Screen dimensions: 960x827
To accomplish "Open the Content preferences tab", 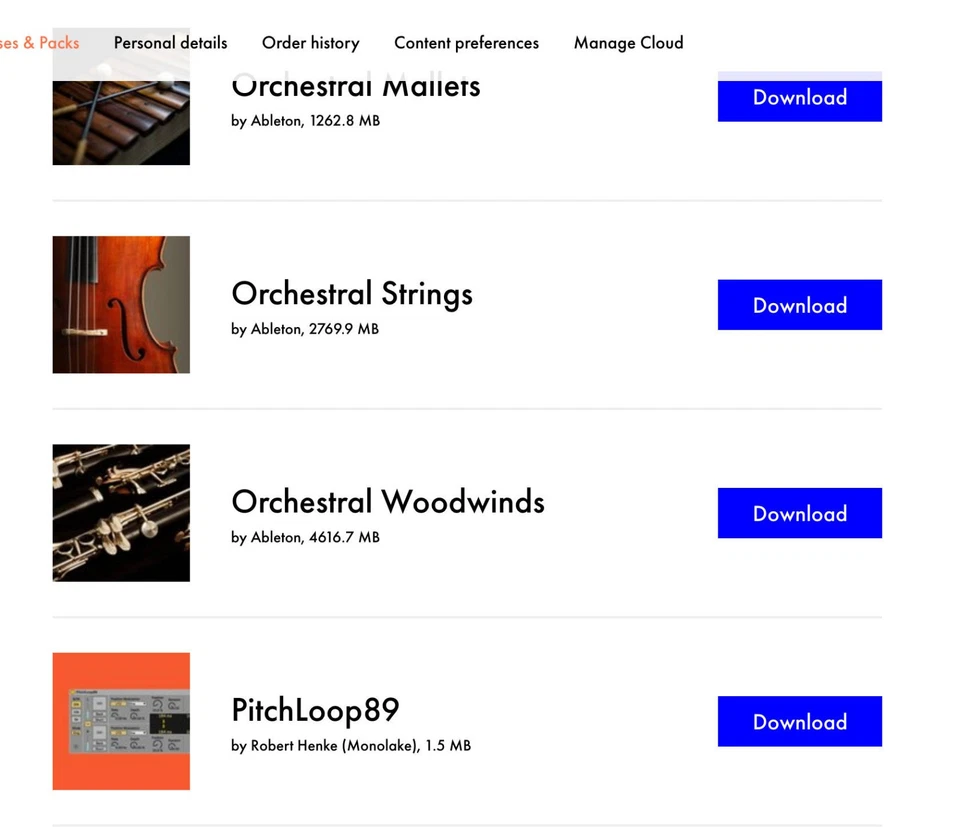I will 466,43.
